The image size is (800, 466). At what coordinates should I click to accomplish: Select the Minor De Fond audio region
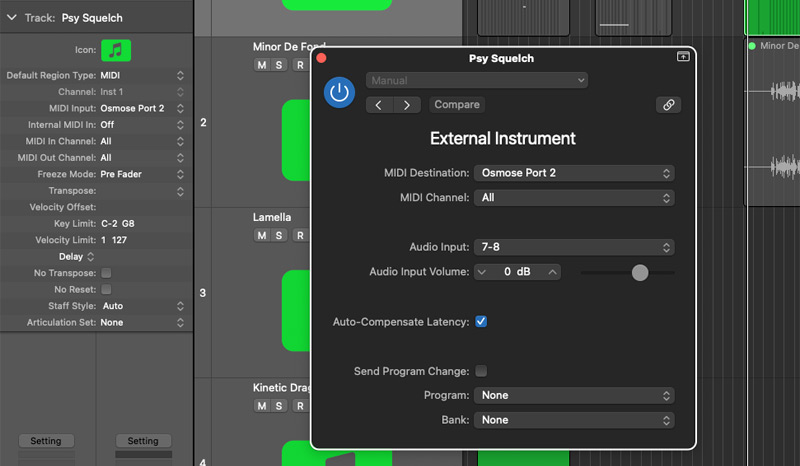(x=772, y=122)
